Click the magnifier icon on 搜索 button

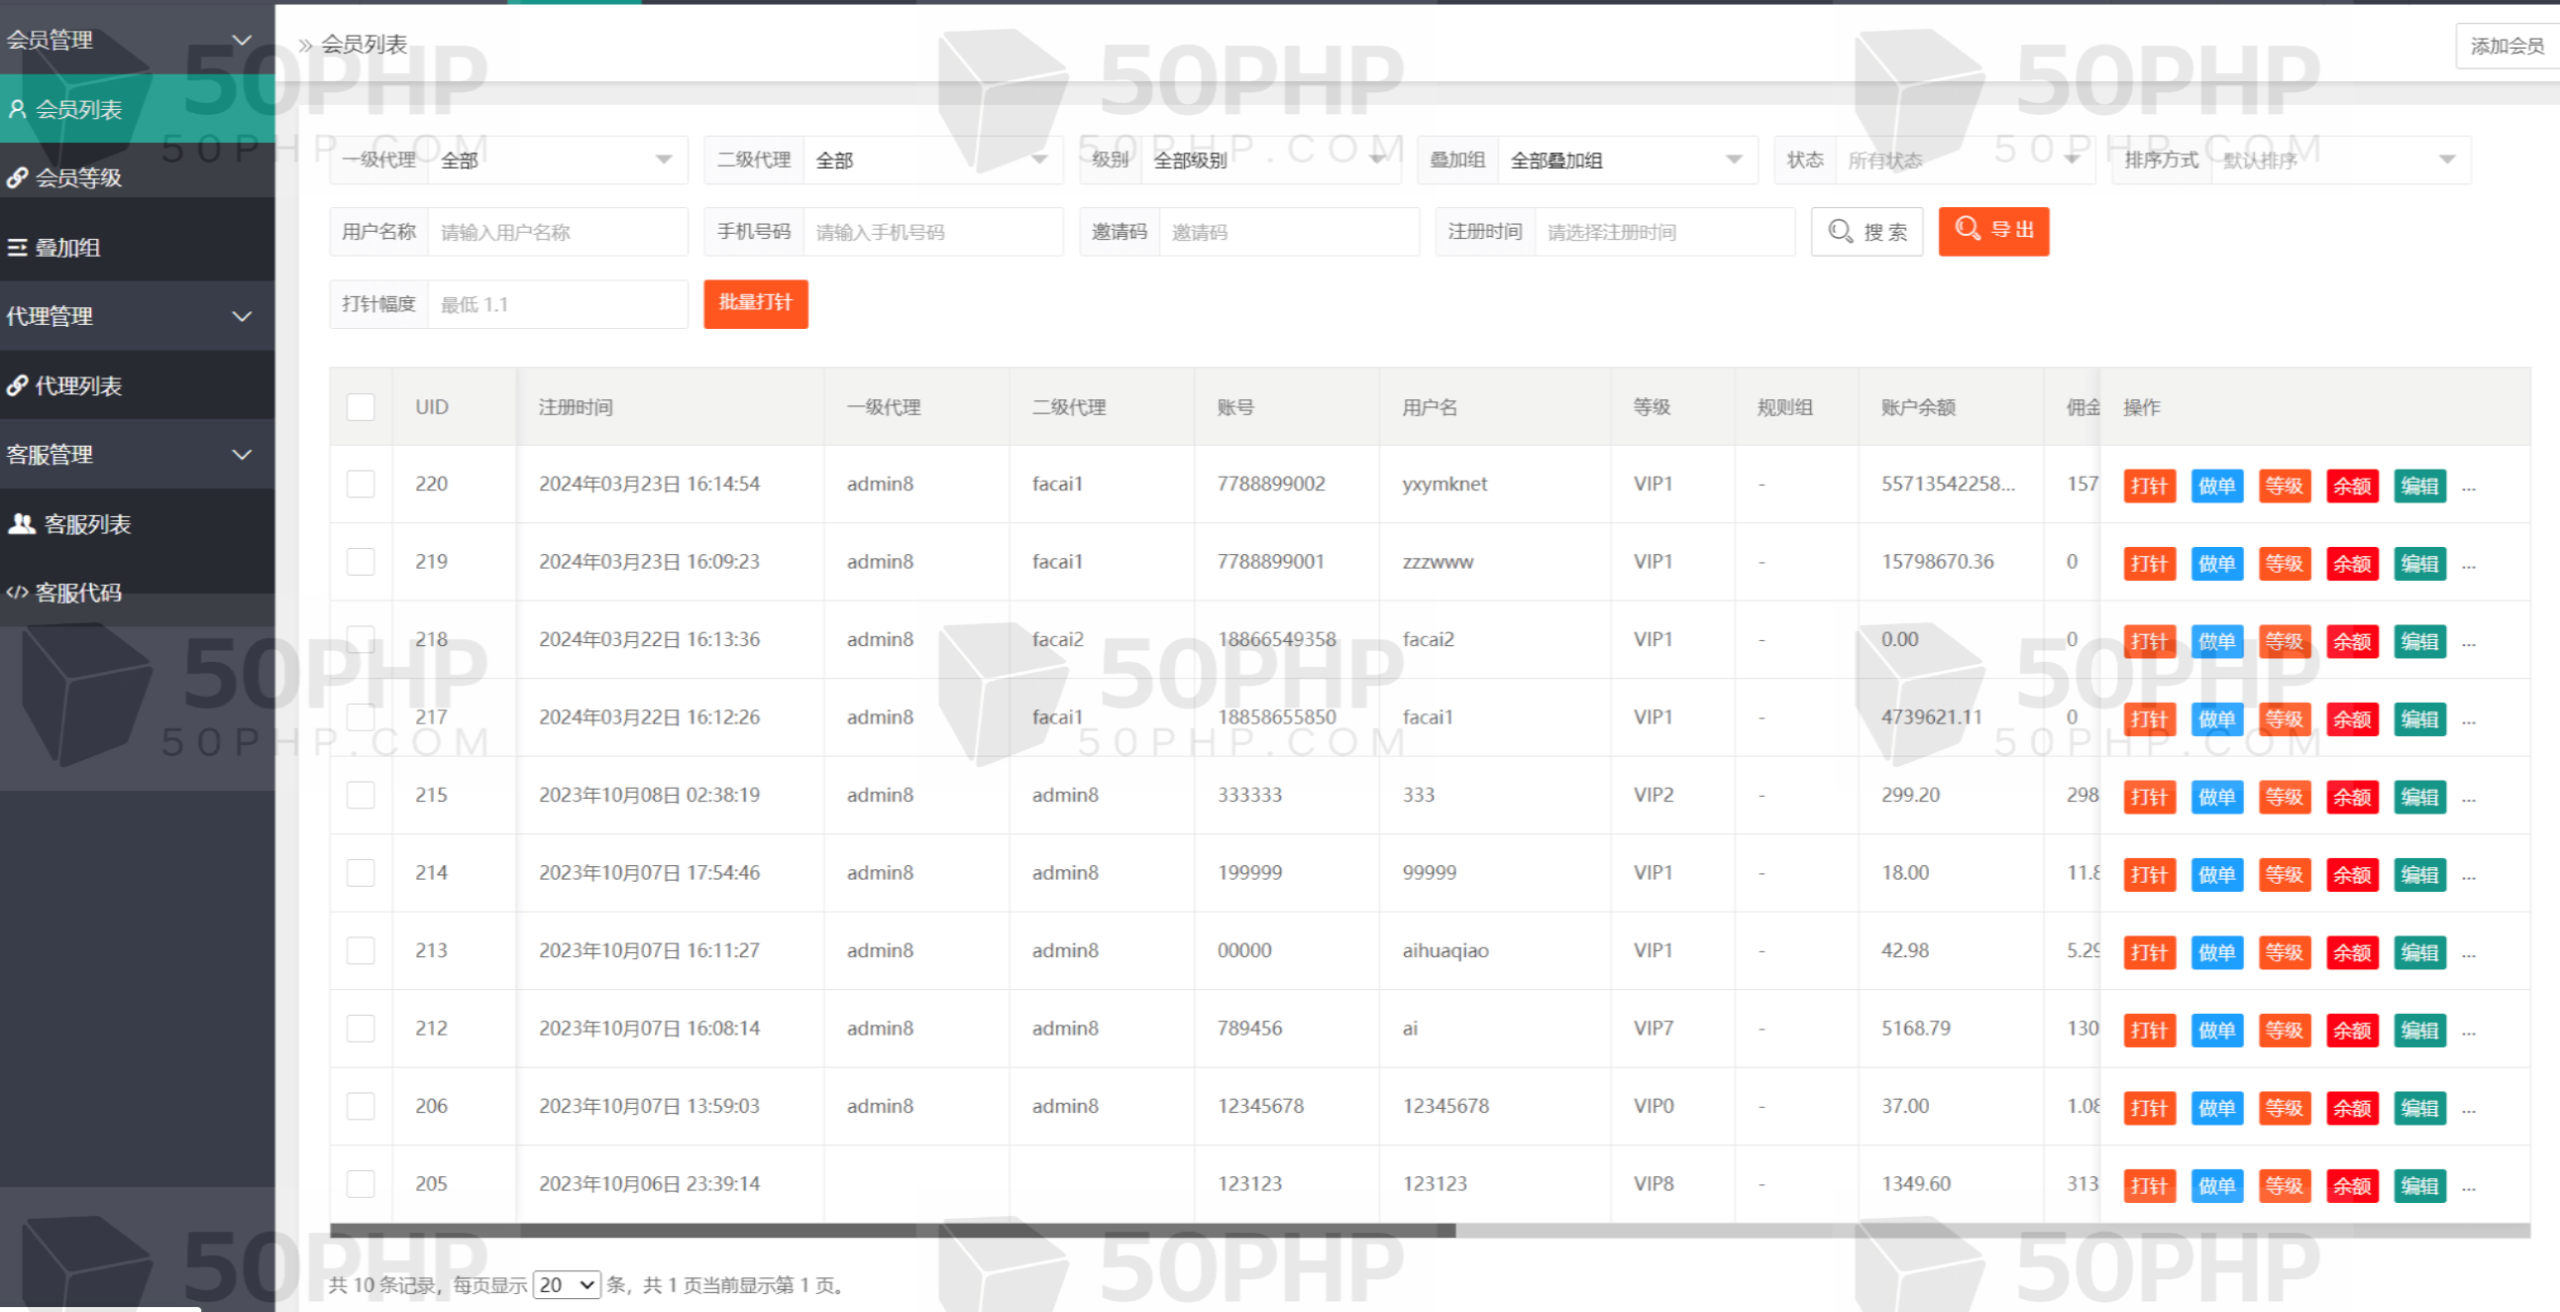coord(1840,231)
